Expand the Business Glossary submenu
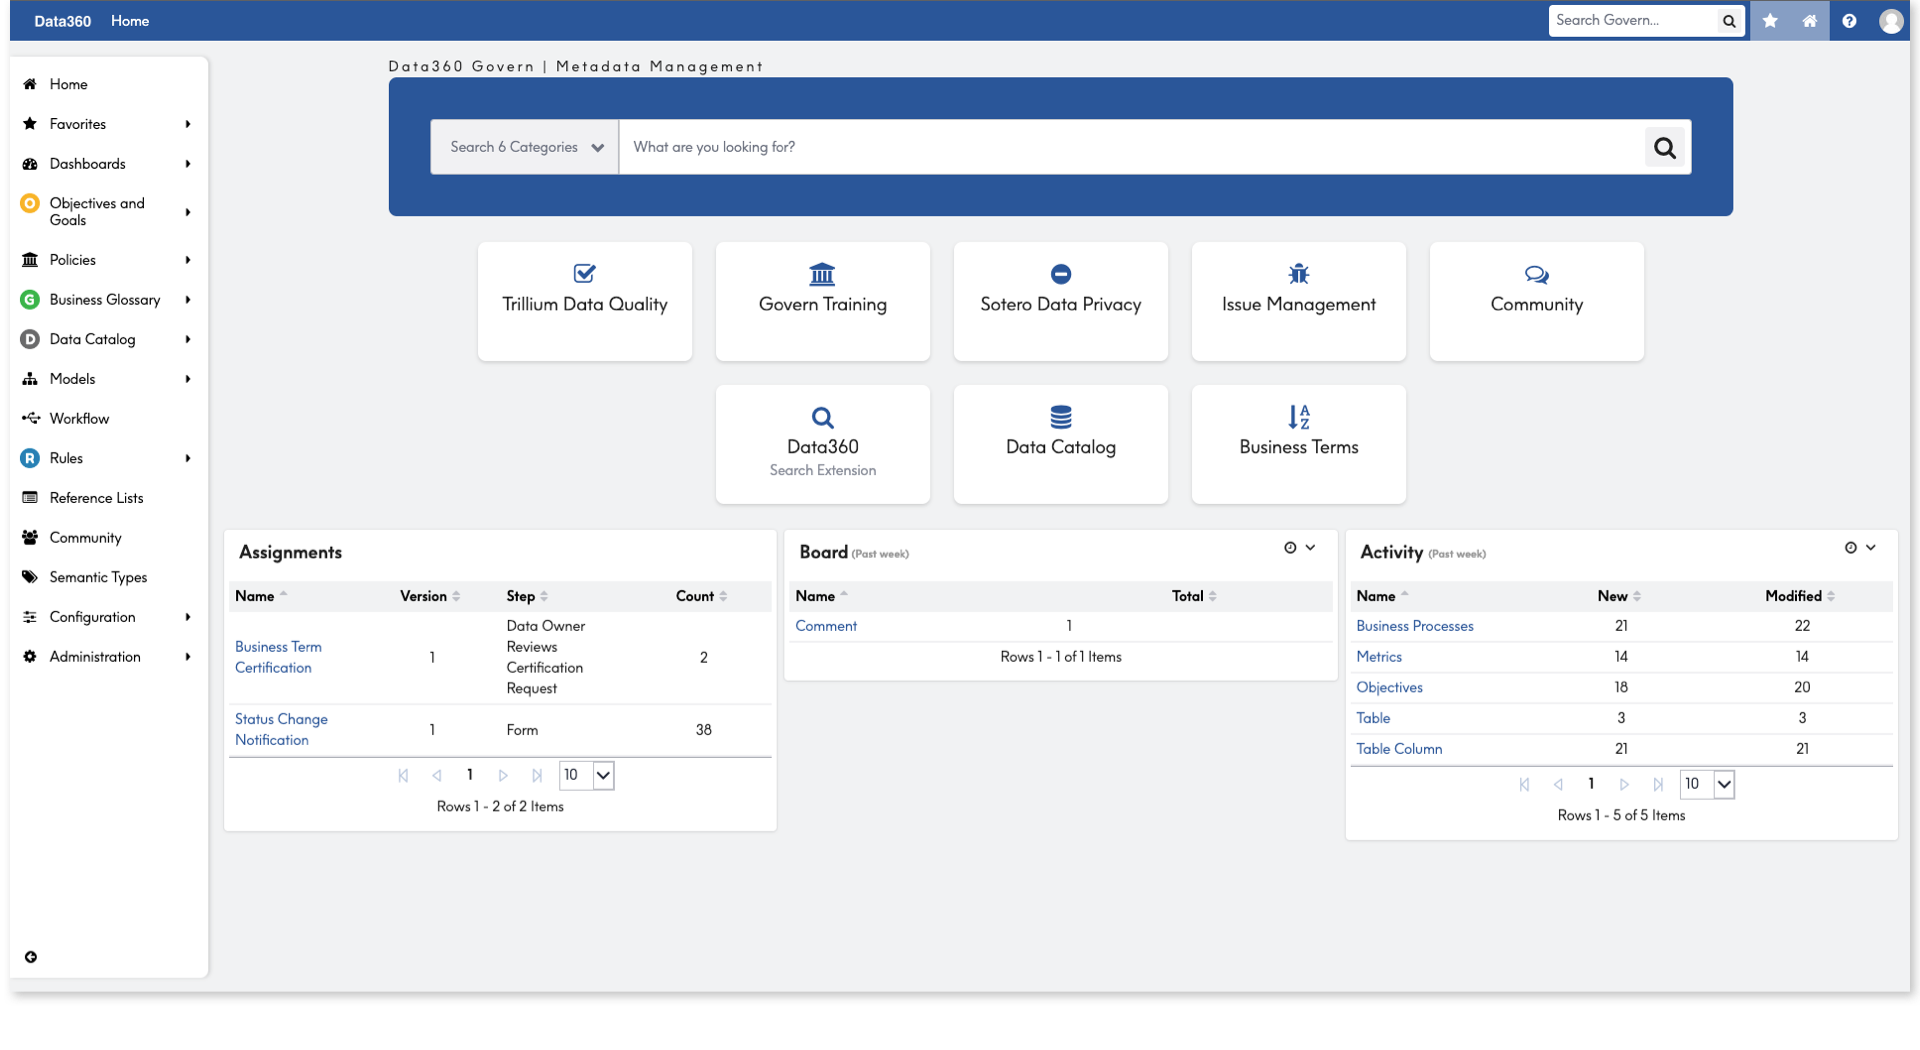Viewport: 1920px width, 1050px height. [x=188, y=300]
